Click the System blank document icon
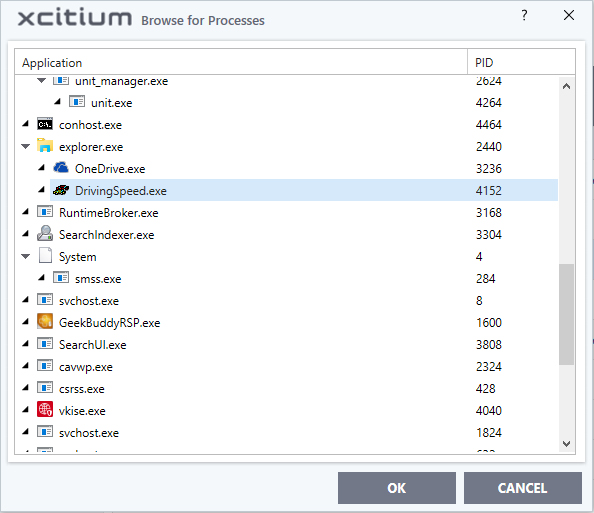The image size is (594, 513). tap(45, 255)
